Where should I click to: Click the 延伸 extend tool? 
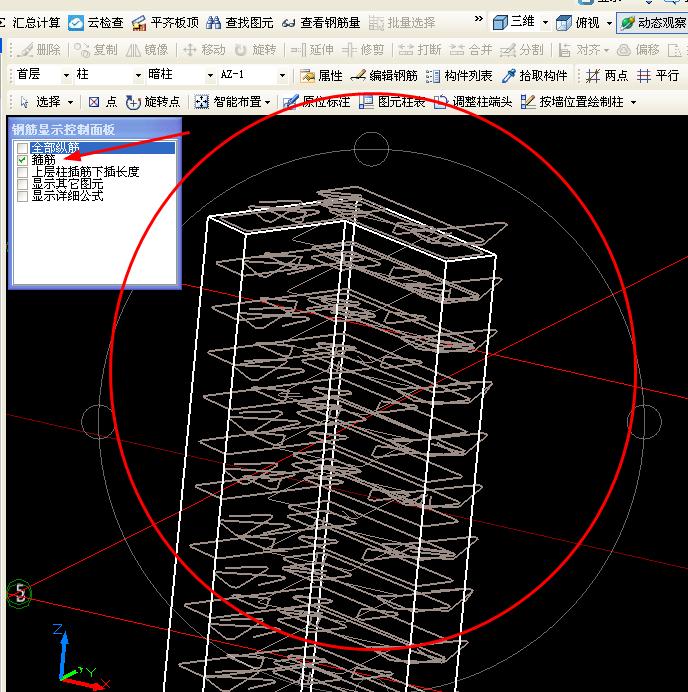[312, 50]
